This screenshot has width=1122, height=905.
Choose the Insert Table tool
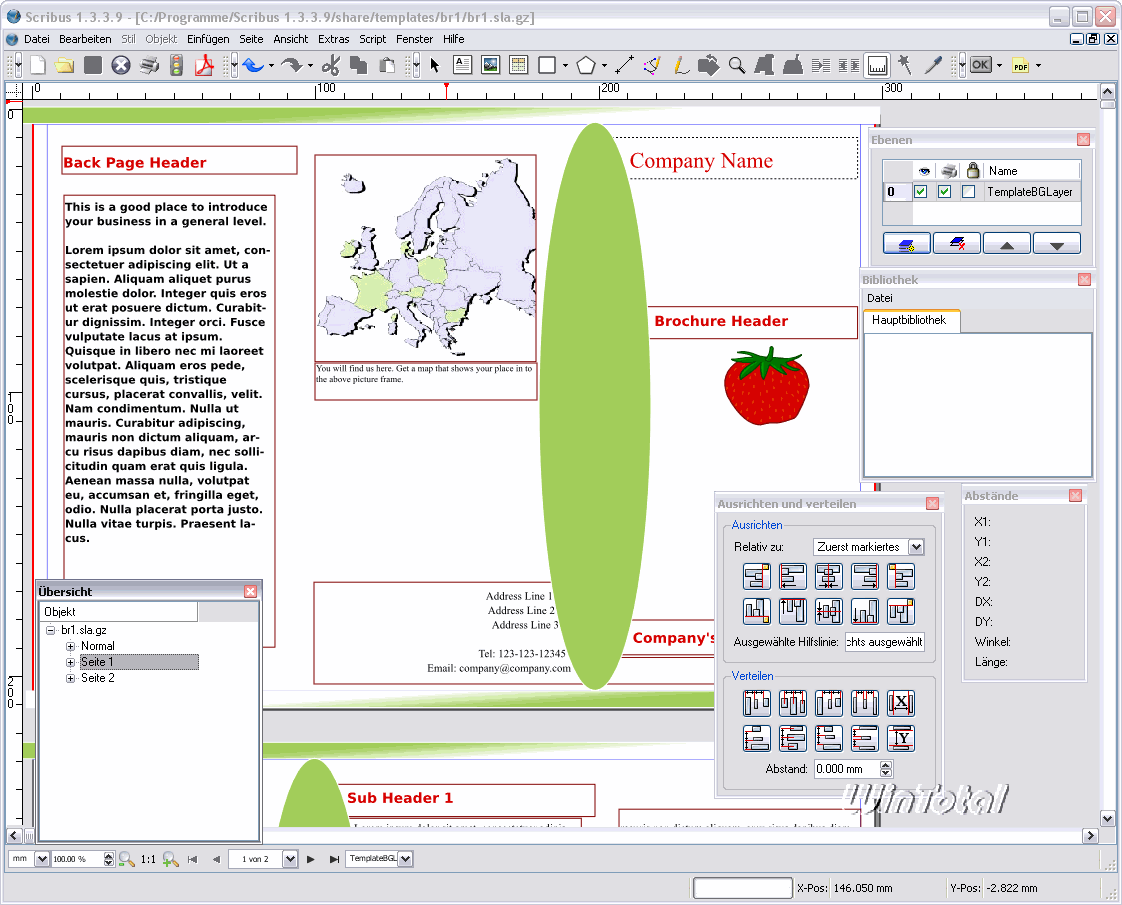(518, 65)
